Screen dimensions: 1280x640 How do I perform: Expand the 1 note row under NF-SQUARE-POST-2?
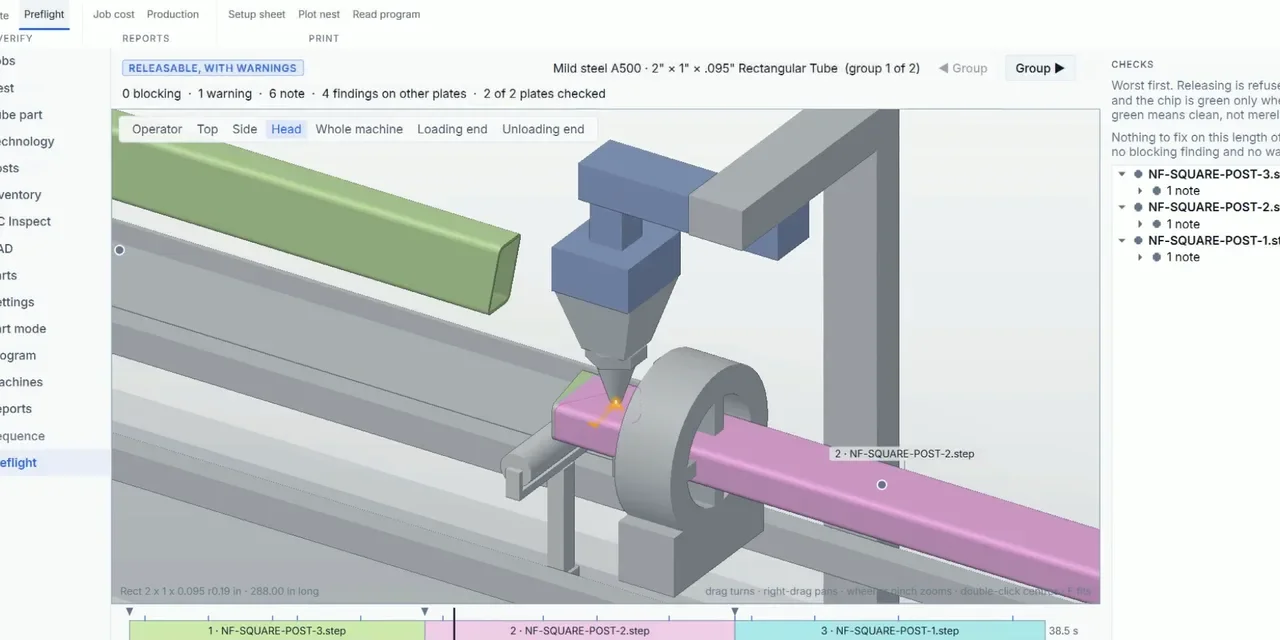[1140, 224]
